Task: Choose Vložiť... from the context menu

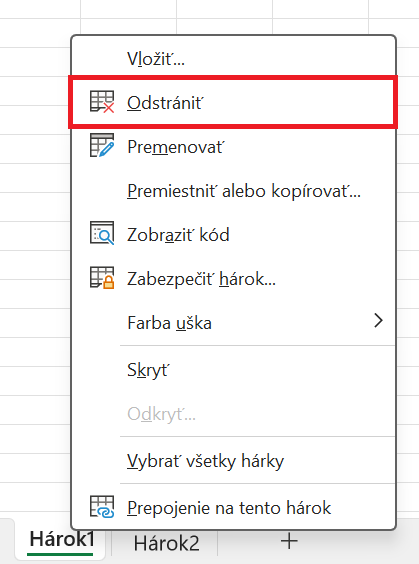Action: click(234, 59)
